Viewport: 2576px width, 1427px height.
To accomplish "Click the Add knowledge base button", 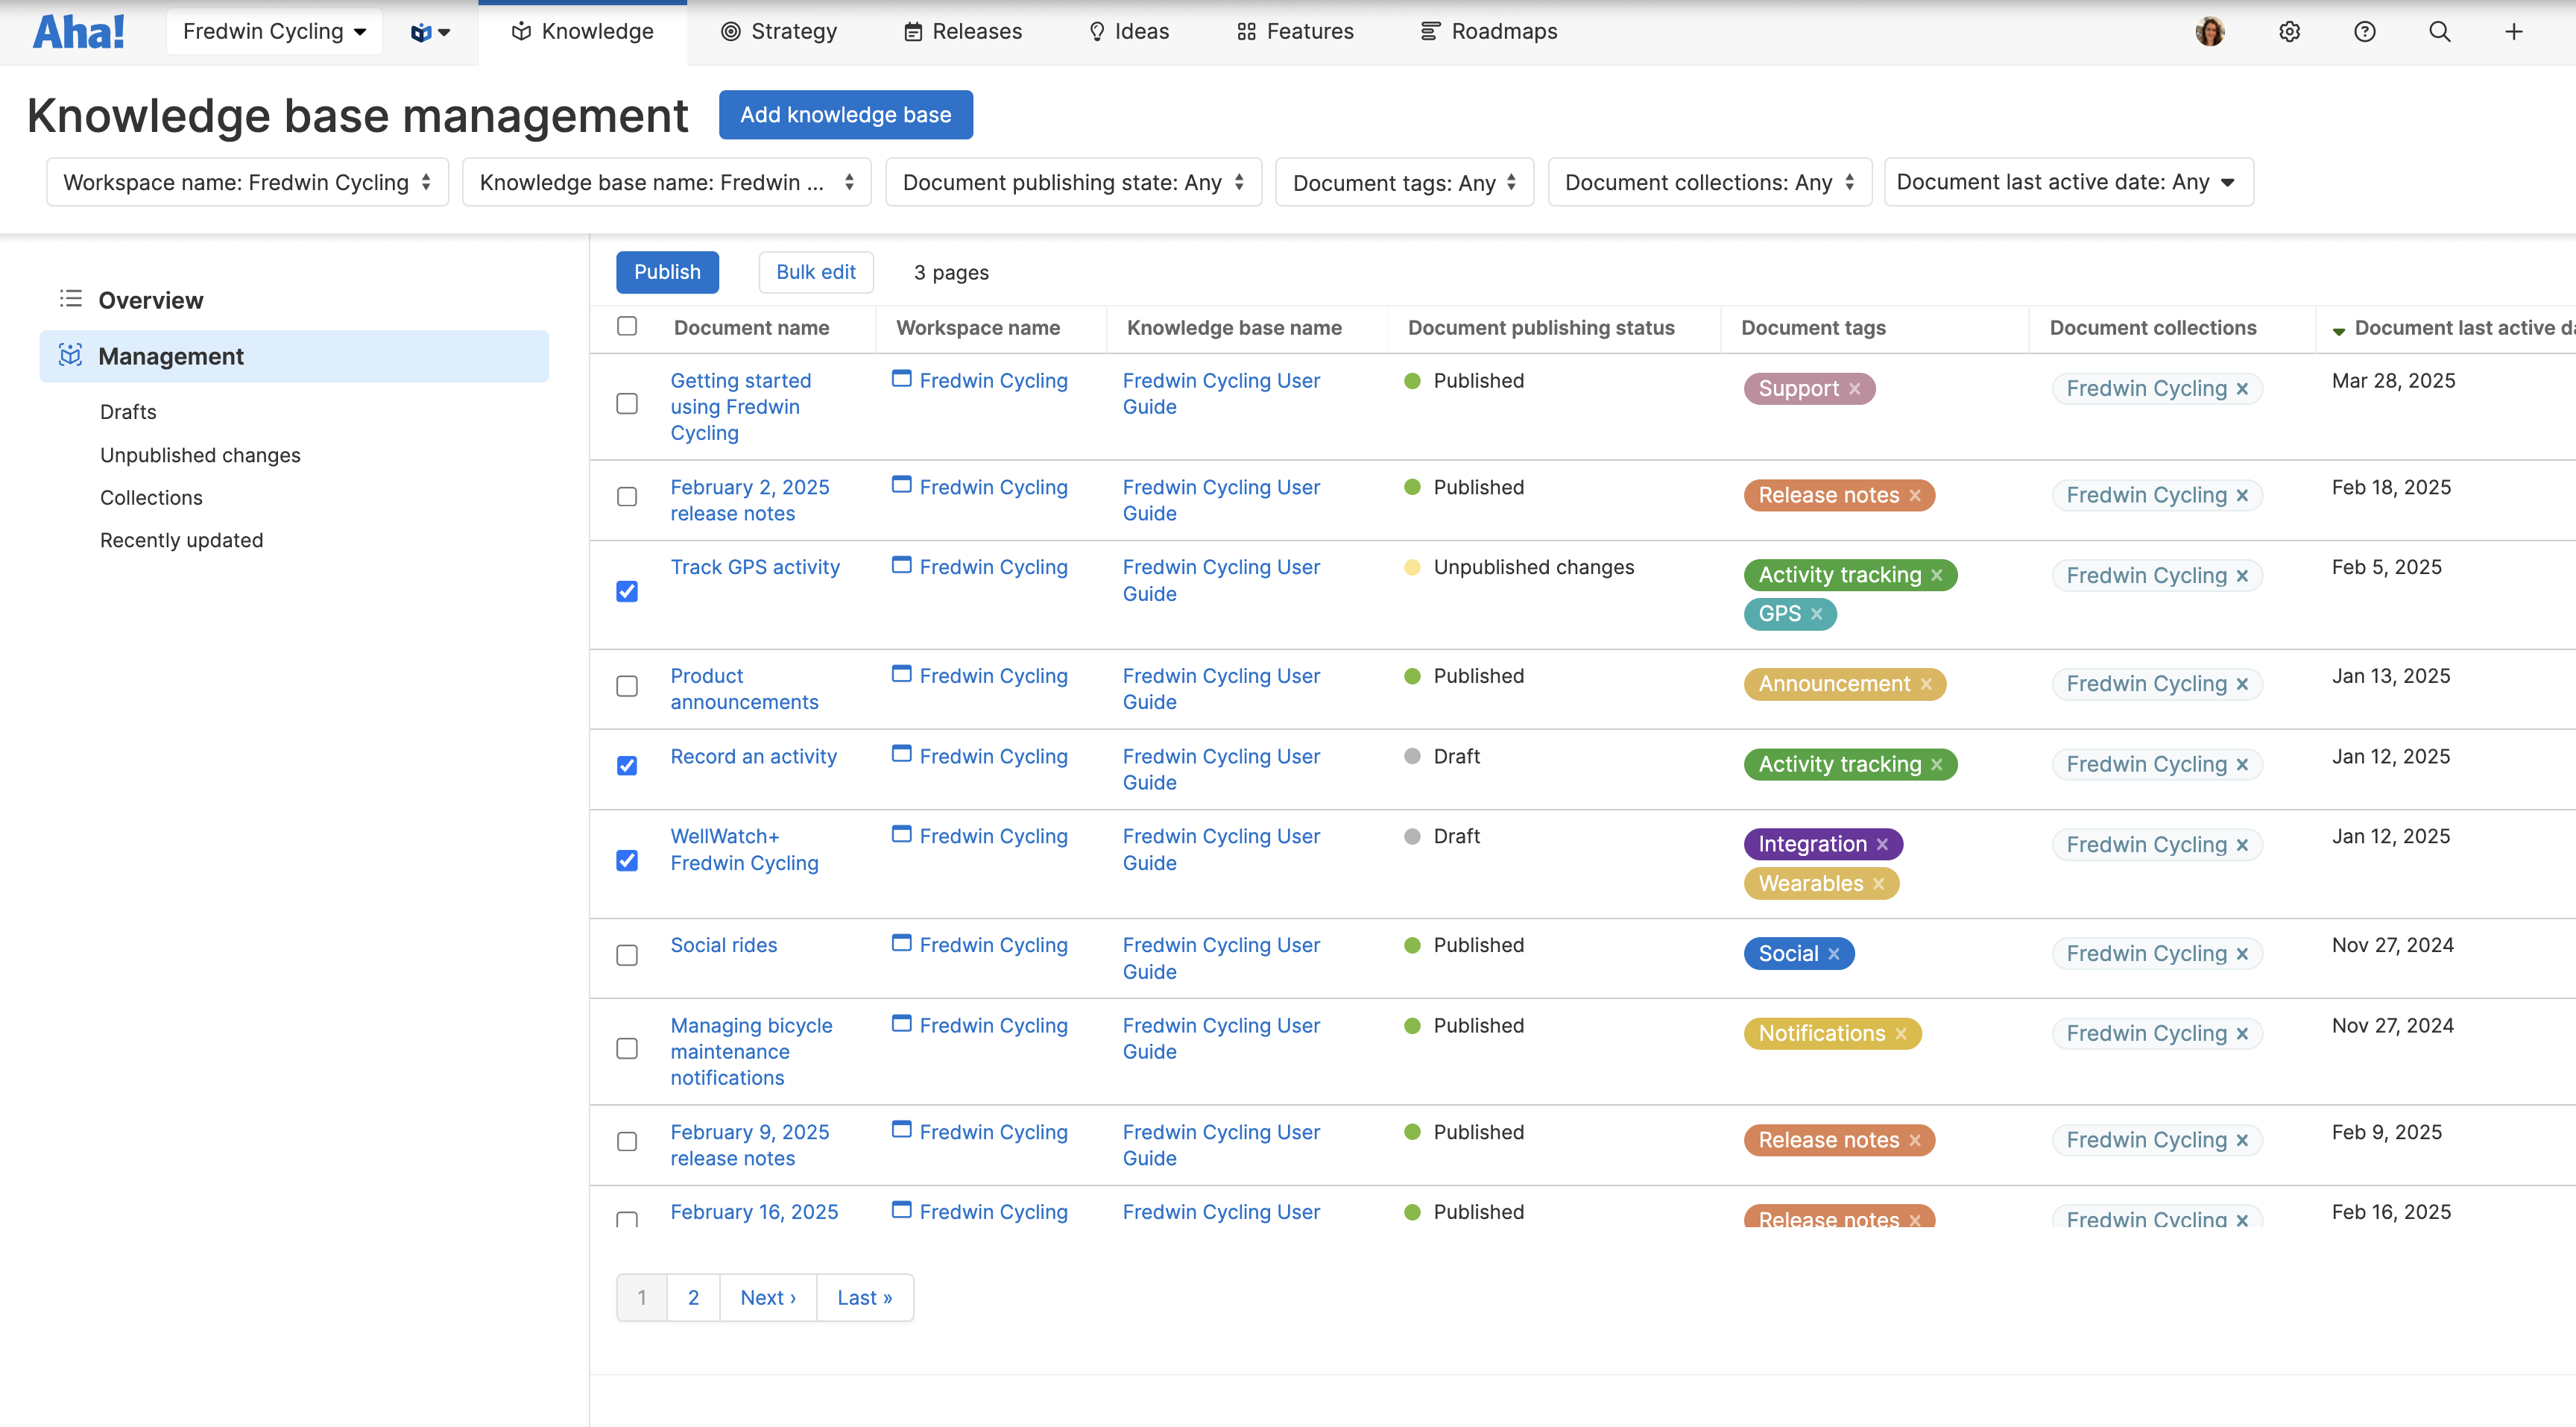I will point(845,114).
